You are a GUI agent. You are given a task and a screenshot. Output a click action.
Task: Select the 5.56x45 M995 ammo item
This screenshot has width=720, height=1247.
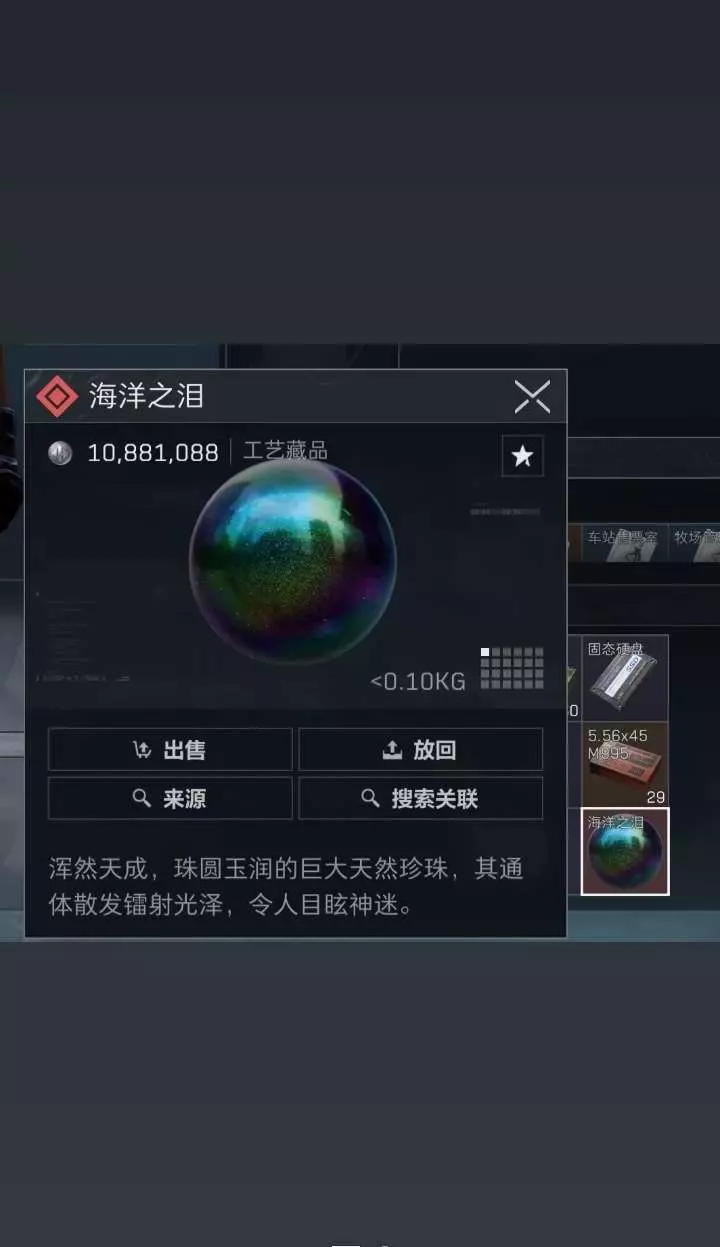626,765
